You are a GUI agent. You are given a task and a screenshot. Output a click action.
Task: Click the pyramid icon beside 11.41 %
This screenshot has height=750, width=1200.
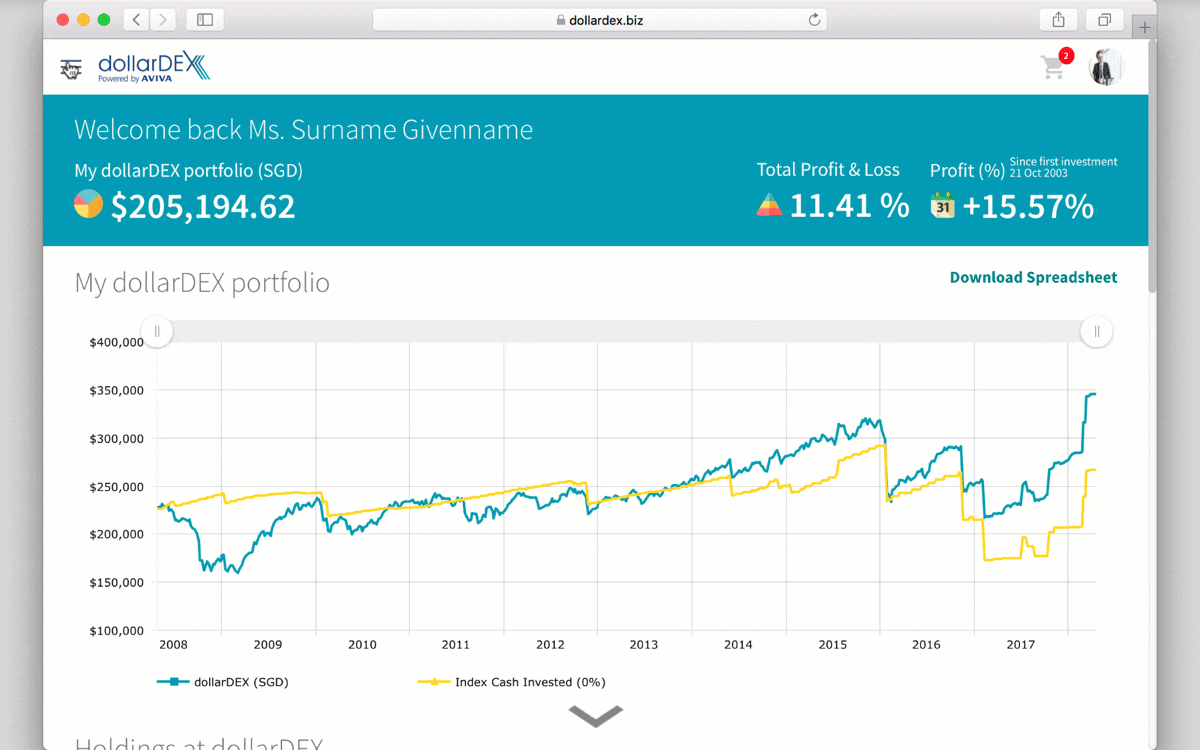pos(769,206)
